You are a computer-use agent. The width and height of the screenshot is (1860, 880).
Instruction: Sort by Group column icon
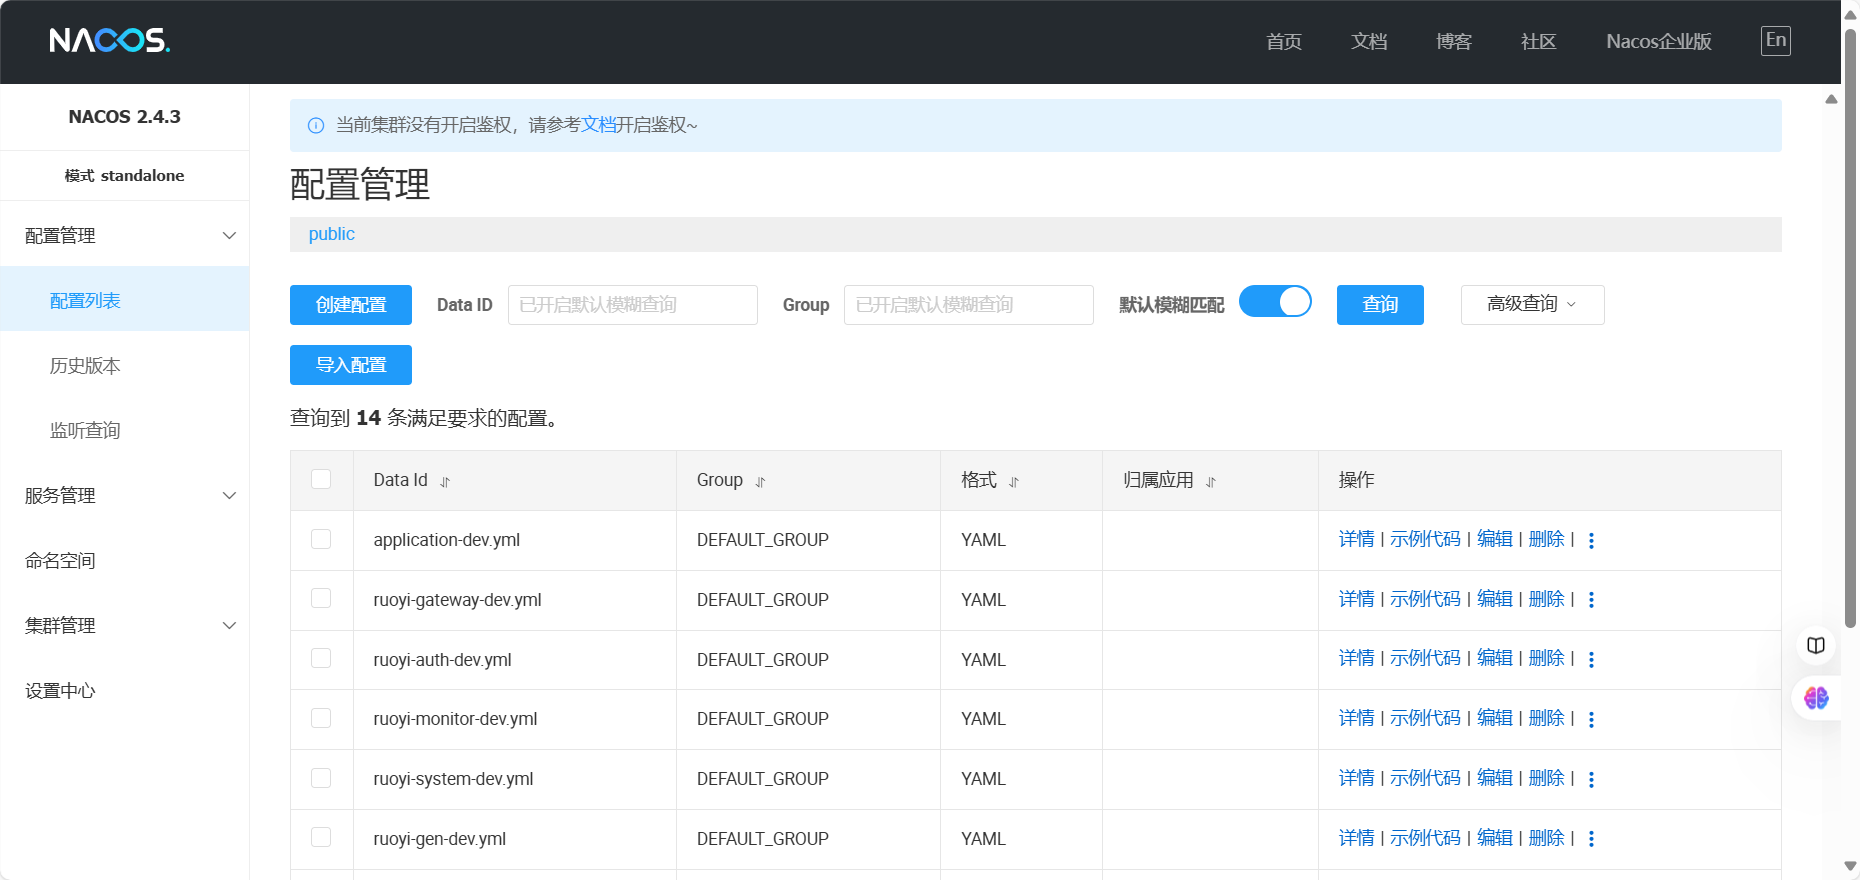[760, 482]
